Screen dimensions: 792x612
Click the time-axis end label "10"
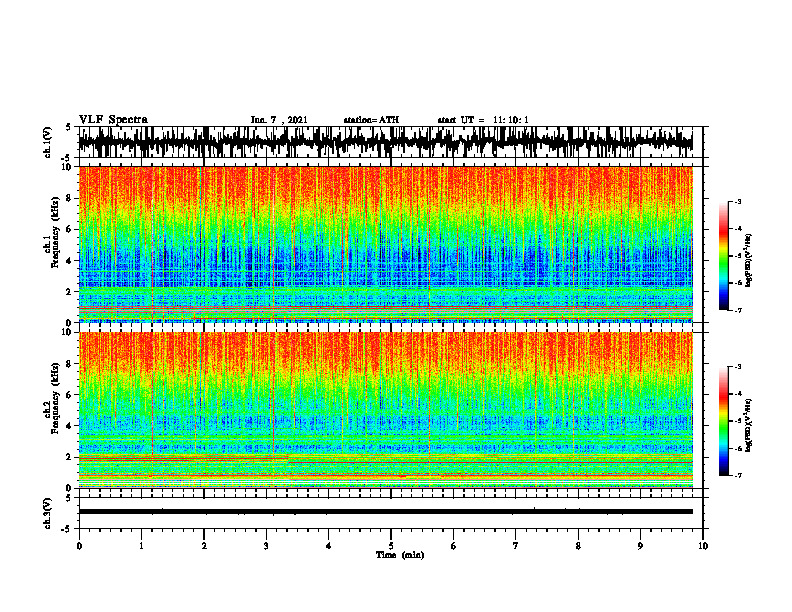703,546
